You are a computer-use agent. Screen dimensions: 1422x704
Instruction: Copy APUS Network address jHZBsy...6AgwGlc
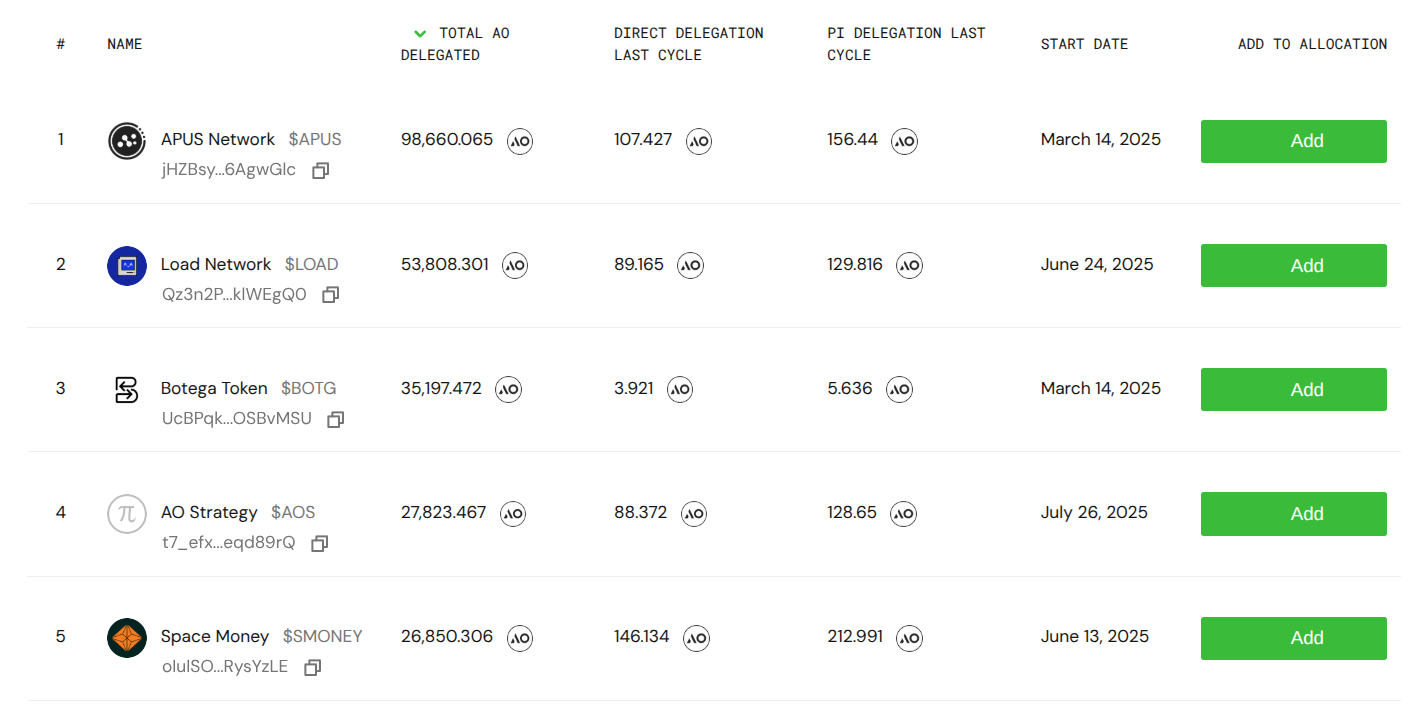320,171
